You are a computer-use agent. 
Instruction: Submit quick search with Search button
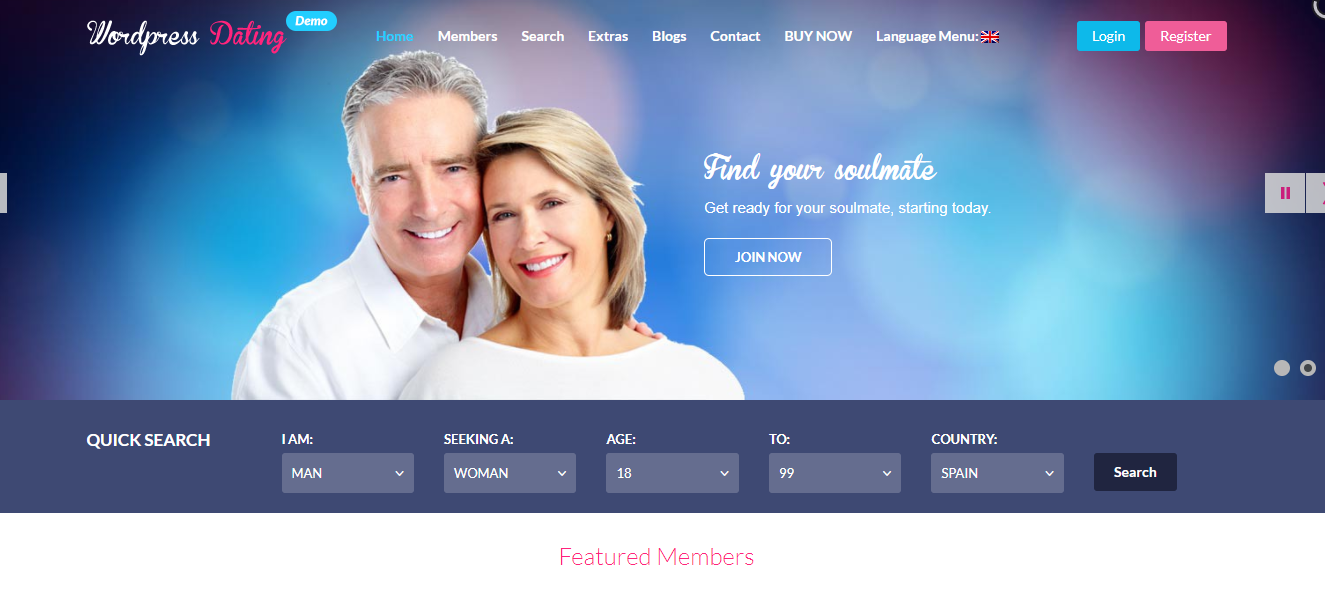coord(1135,472)
